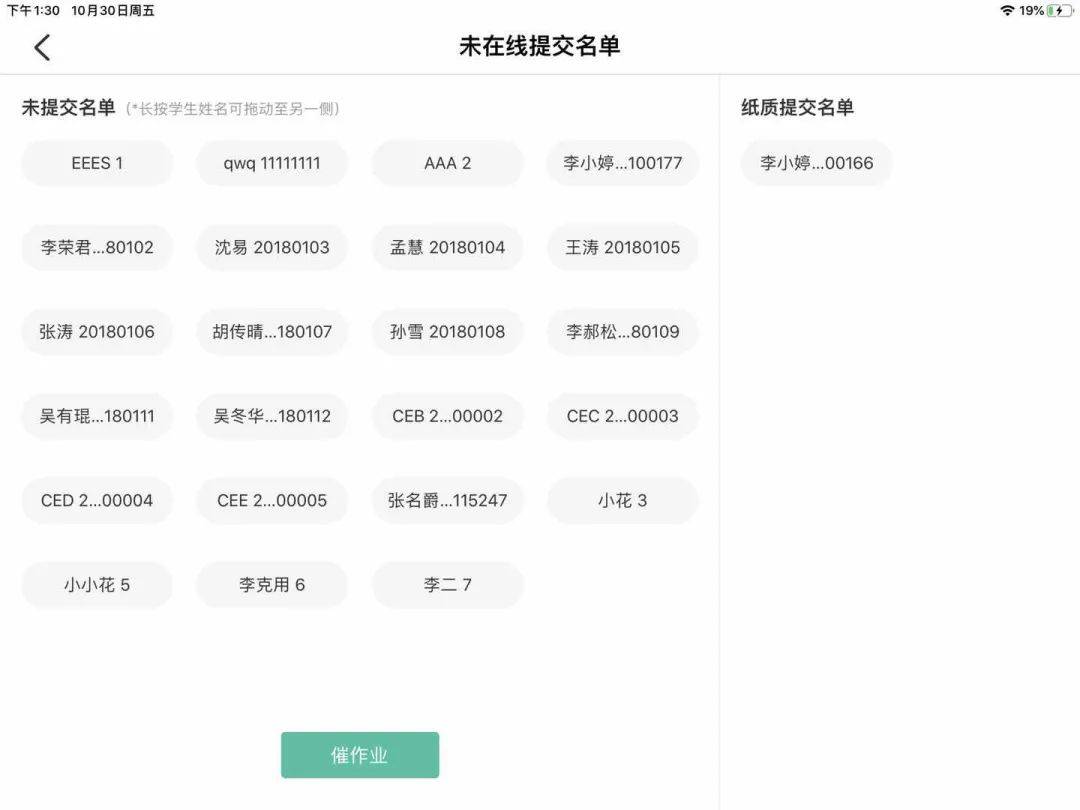The width and height of the screenshot is (1080, 810).
Task: Select student chip 沈易 20180103
Action: (272, 247)
